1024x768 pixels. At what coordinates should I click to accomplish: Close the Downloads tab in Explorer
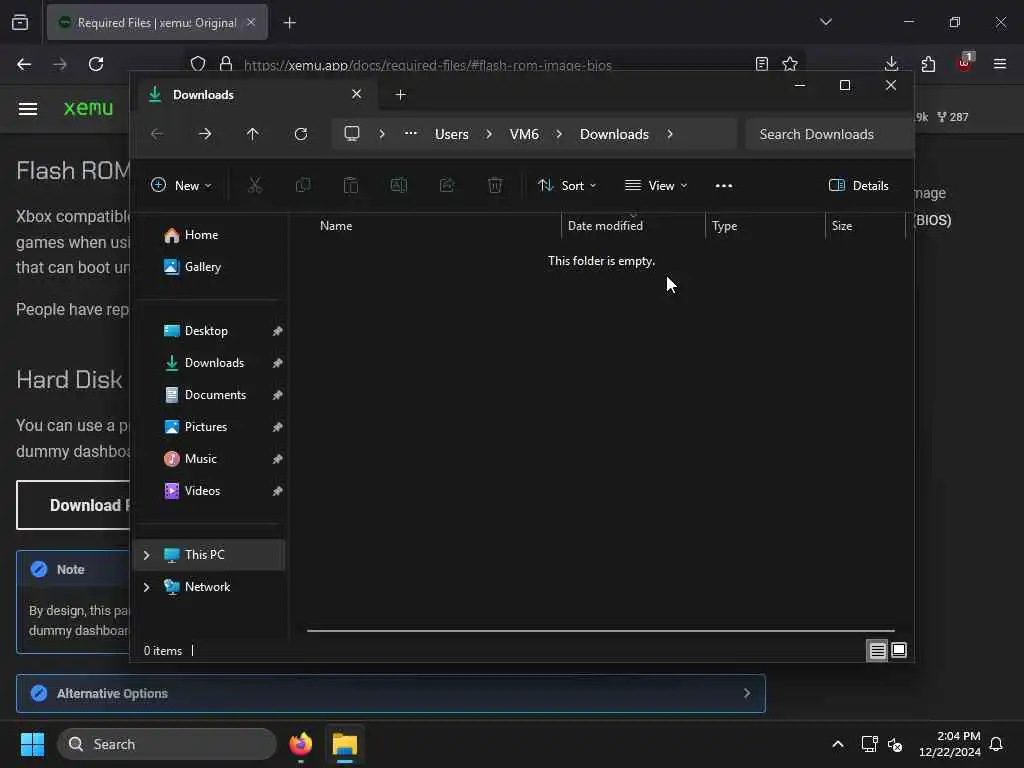pos(357,94)
